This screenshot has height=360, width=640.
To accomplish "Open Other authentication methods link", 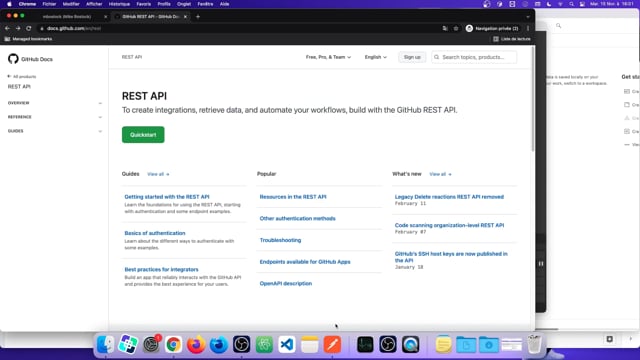I will (297, 218).
